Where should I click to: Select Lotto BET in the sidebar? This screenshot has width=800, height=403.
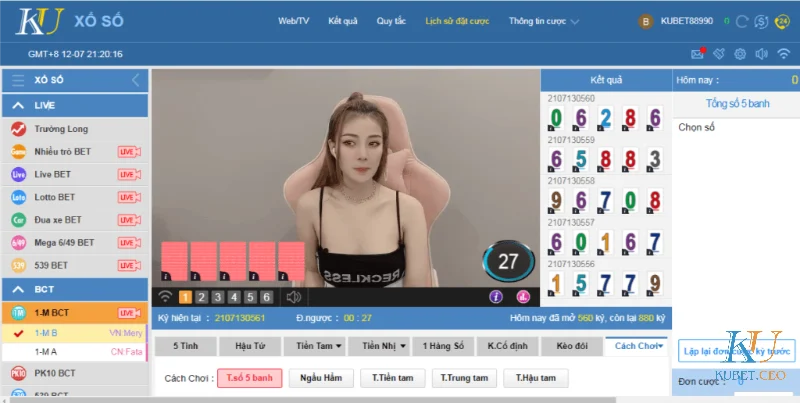(x=55, y=197)
